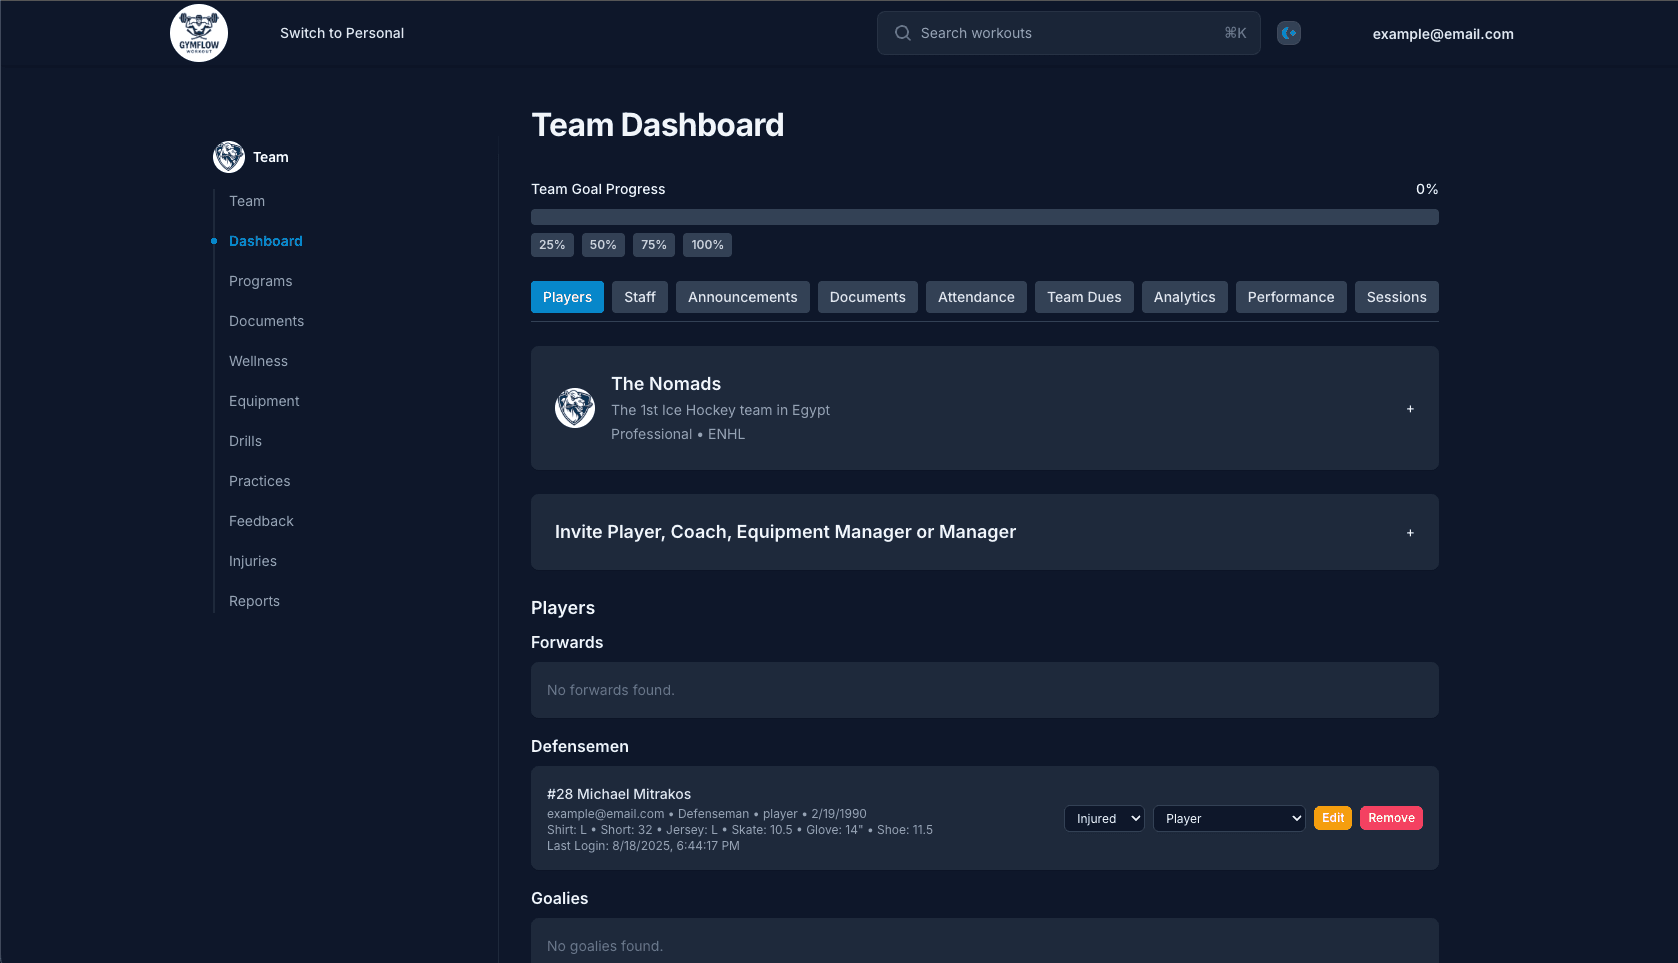Open the Injuries section in the sidebar
Image resolution: width=1678 pixels, height=963 pixels.
click(253, 561)
